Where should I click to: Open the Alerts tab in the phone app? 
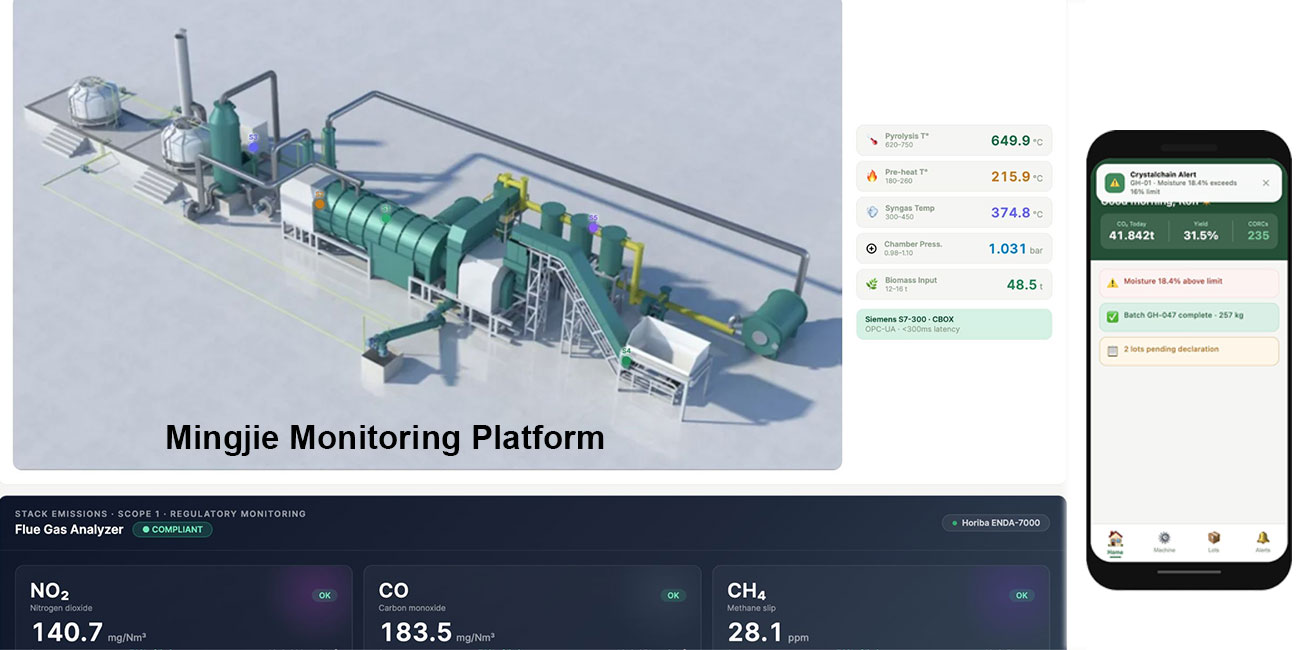[x=1262, y=542]
